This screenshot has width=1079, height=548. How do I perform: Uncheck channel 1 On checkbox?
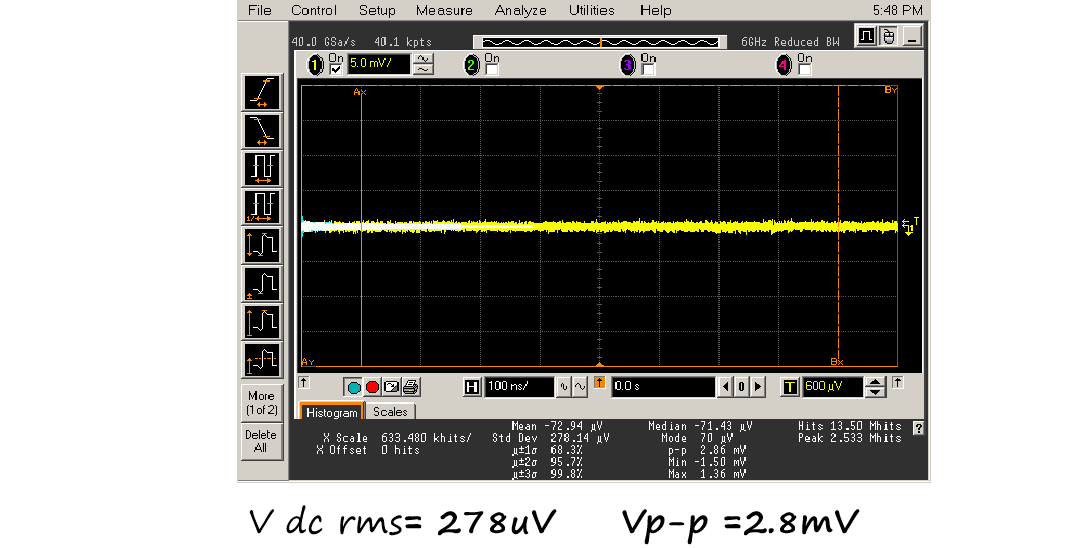coord(335,70)
